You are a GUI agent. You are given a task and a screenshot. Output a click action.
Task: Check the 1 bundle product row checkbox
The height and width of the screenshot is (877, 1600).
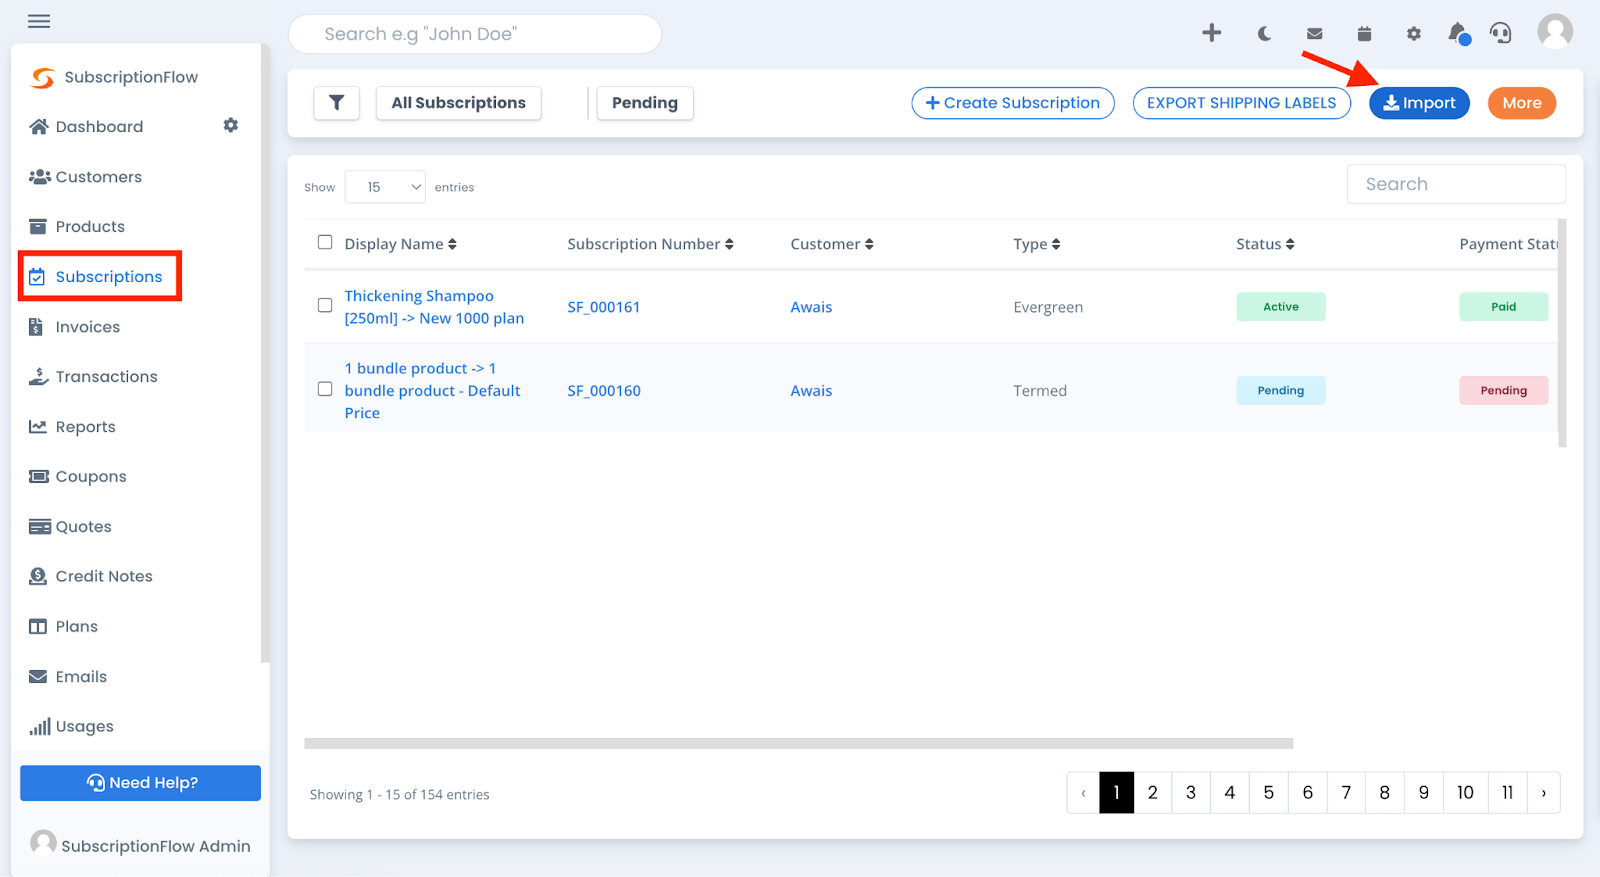(x=325, y=389)
